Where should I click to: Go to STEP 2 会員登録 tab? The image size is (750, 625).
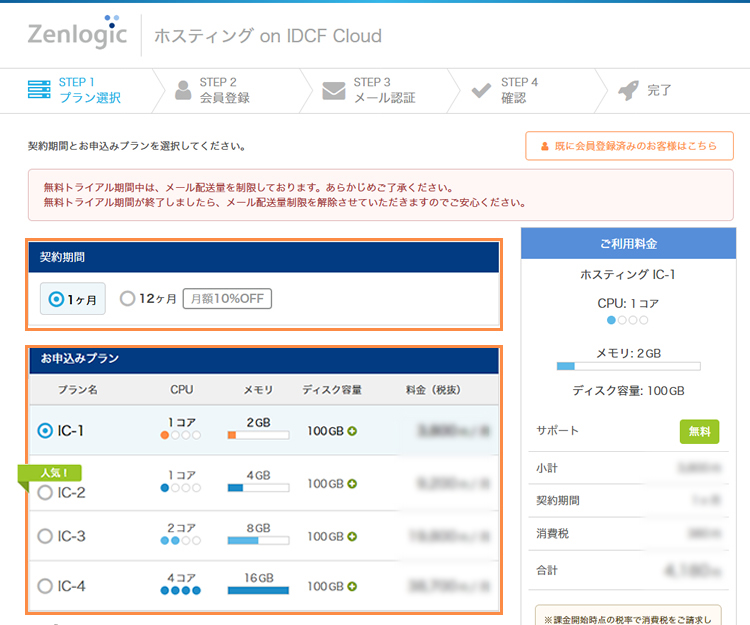224,90
